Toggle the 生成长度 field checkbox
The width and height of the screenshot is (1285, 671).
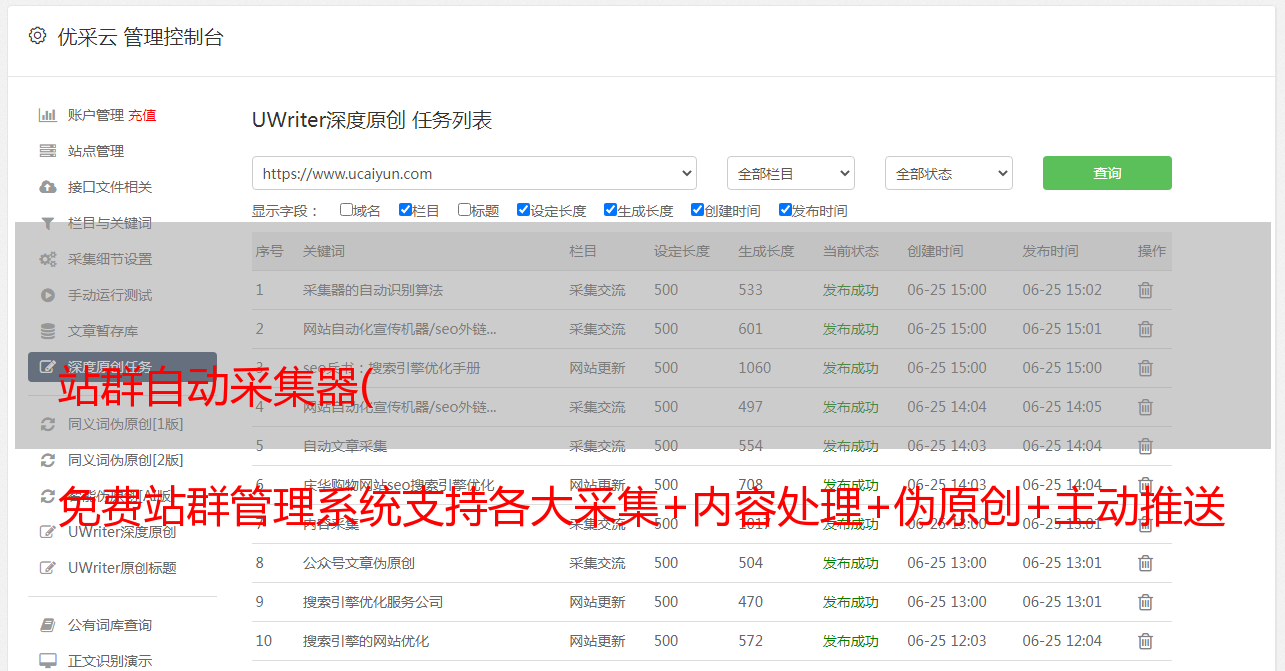pyautogui.click(x=610, y=210)
